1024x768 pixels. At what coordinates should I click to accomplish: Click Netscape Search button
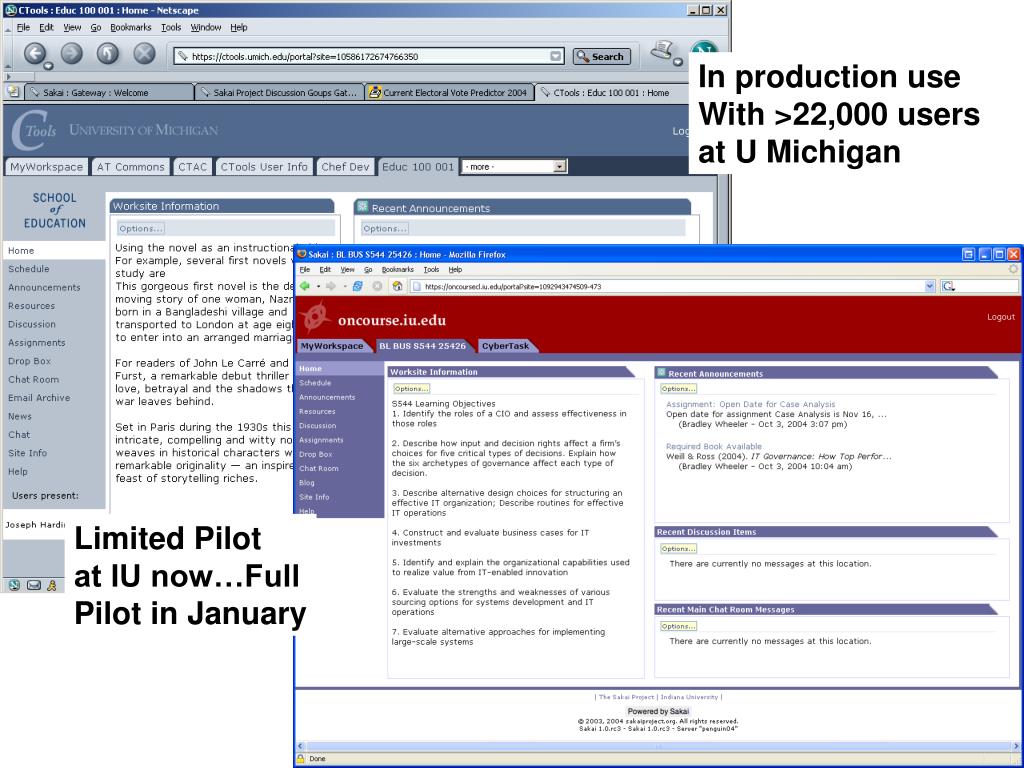601,57
